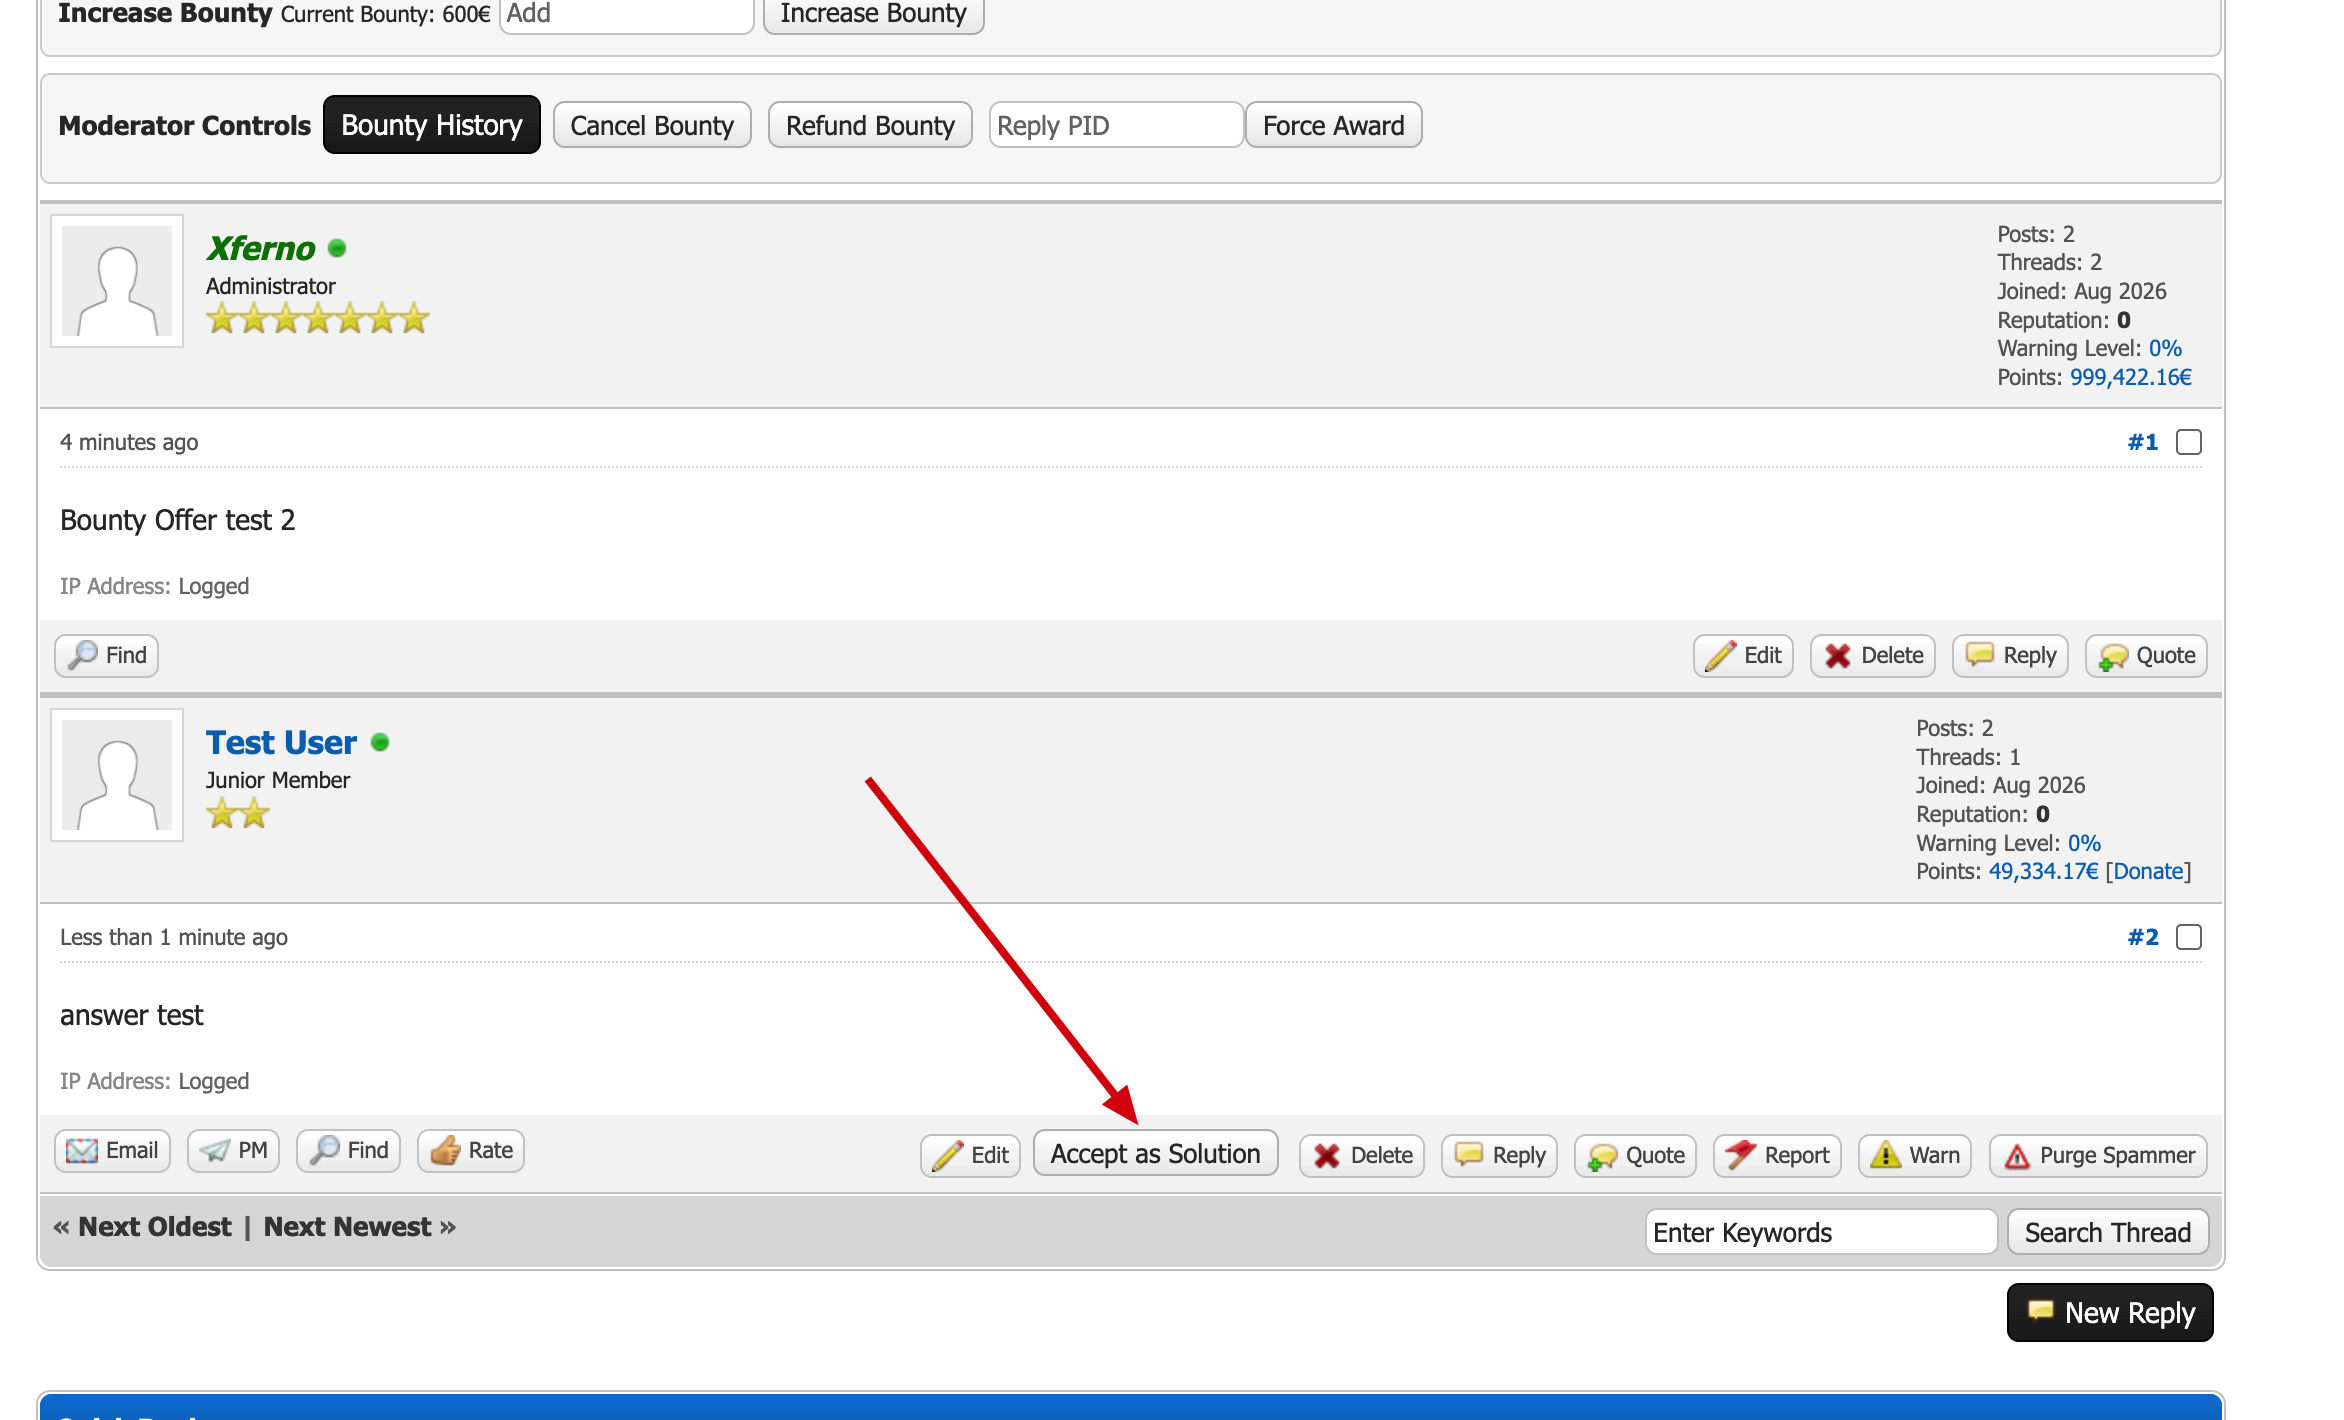
Task: Edit Test User's post #2
Action: 970,1156
